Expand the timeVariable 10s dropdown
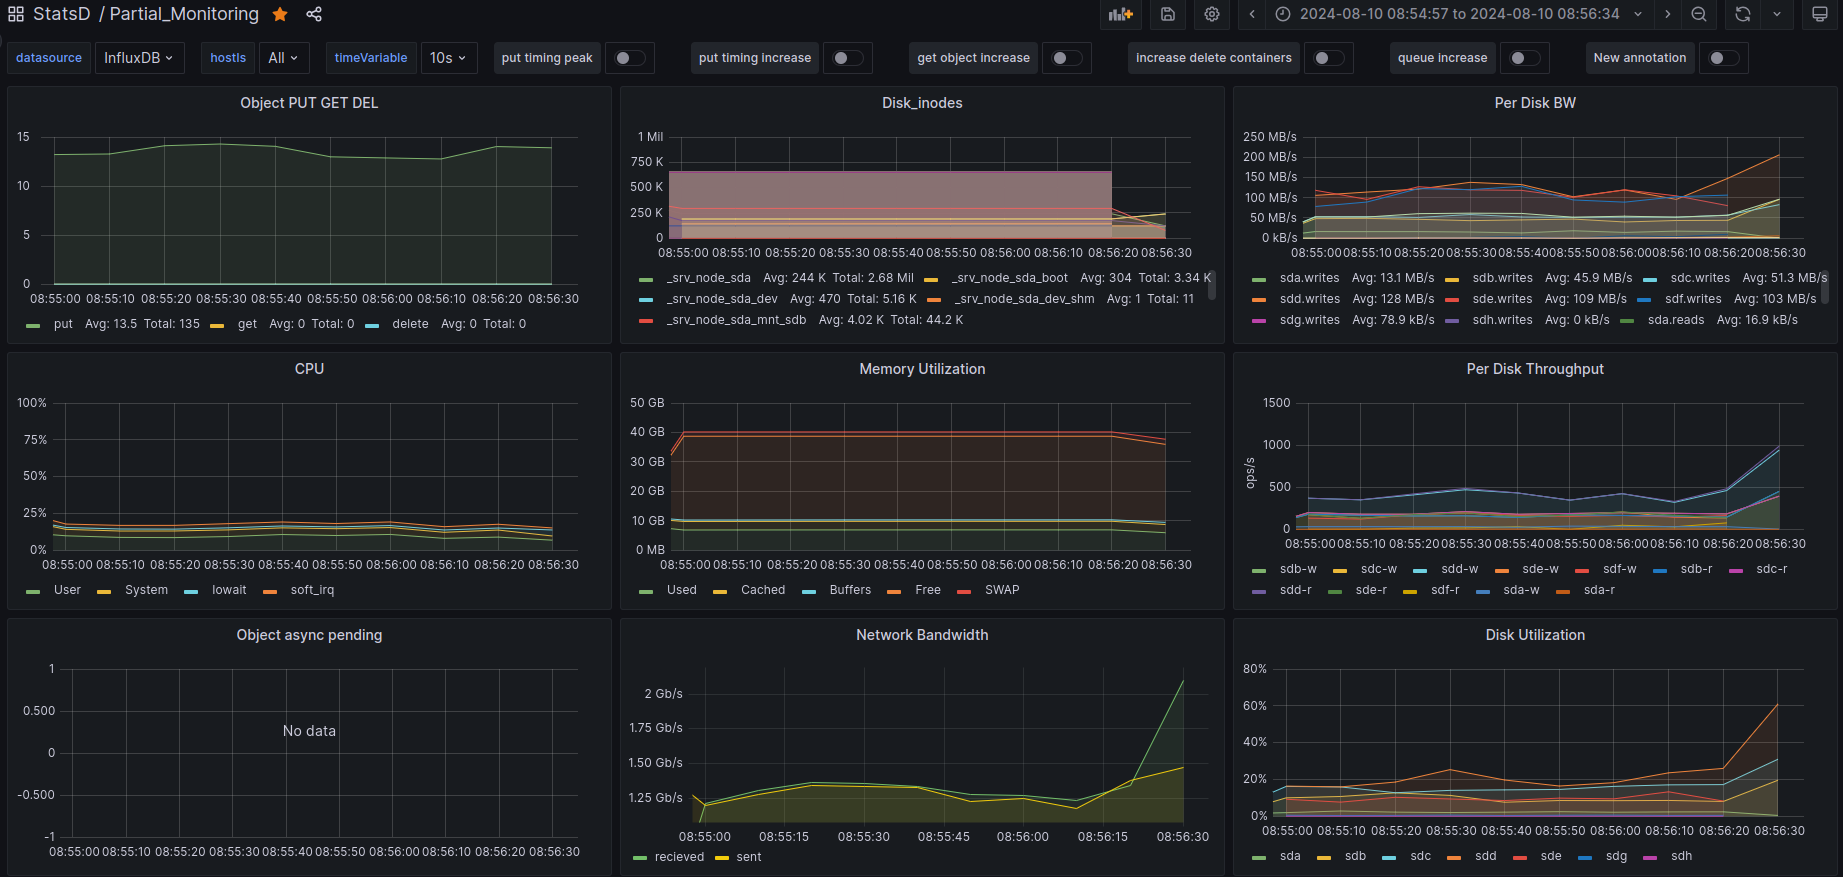Screen dimensions: 1843x877 (448, 58)
